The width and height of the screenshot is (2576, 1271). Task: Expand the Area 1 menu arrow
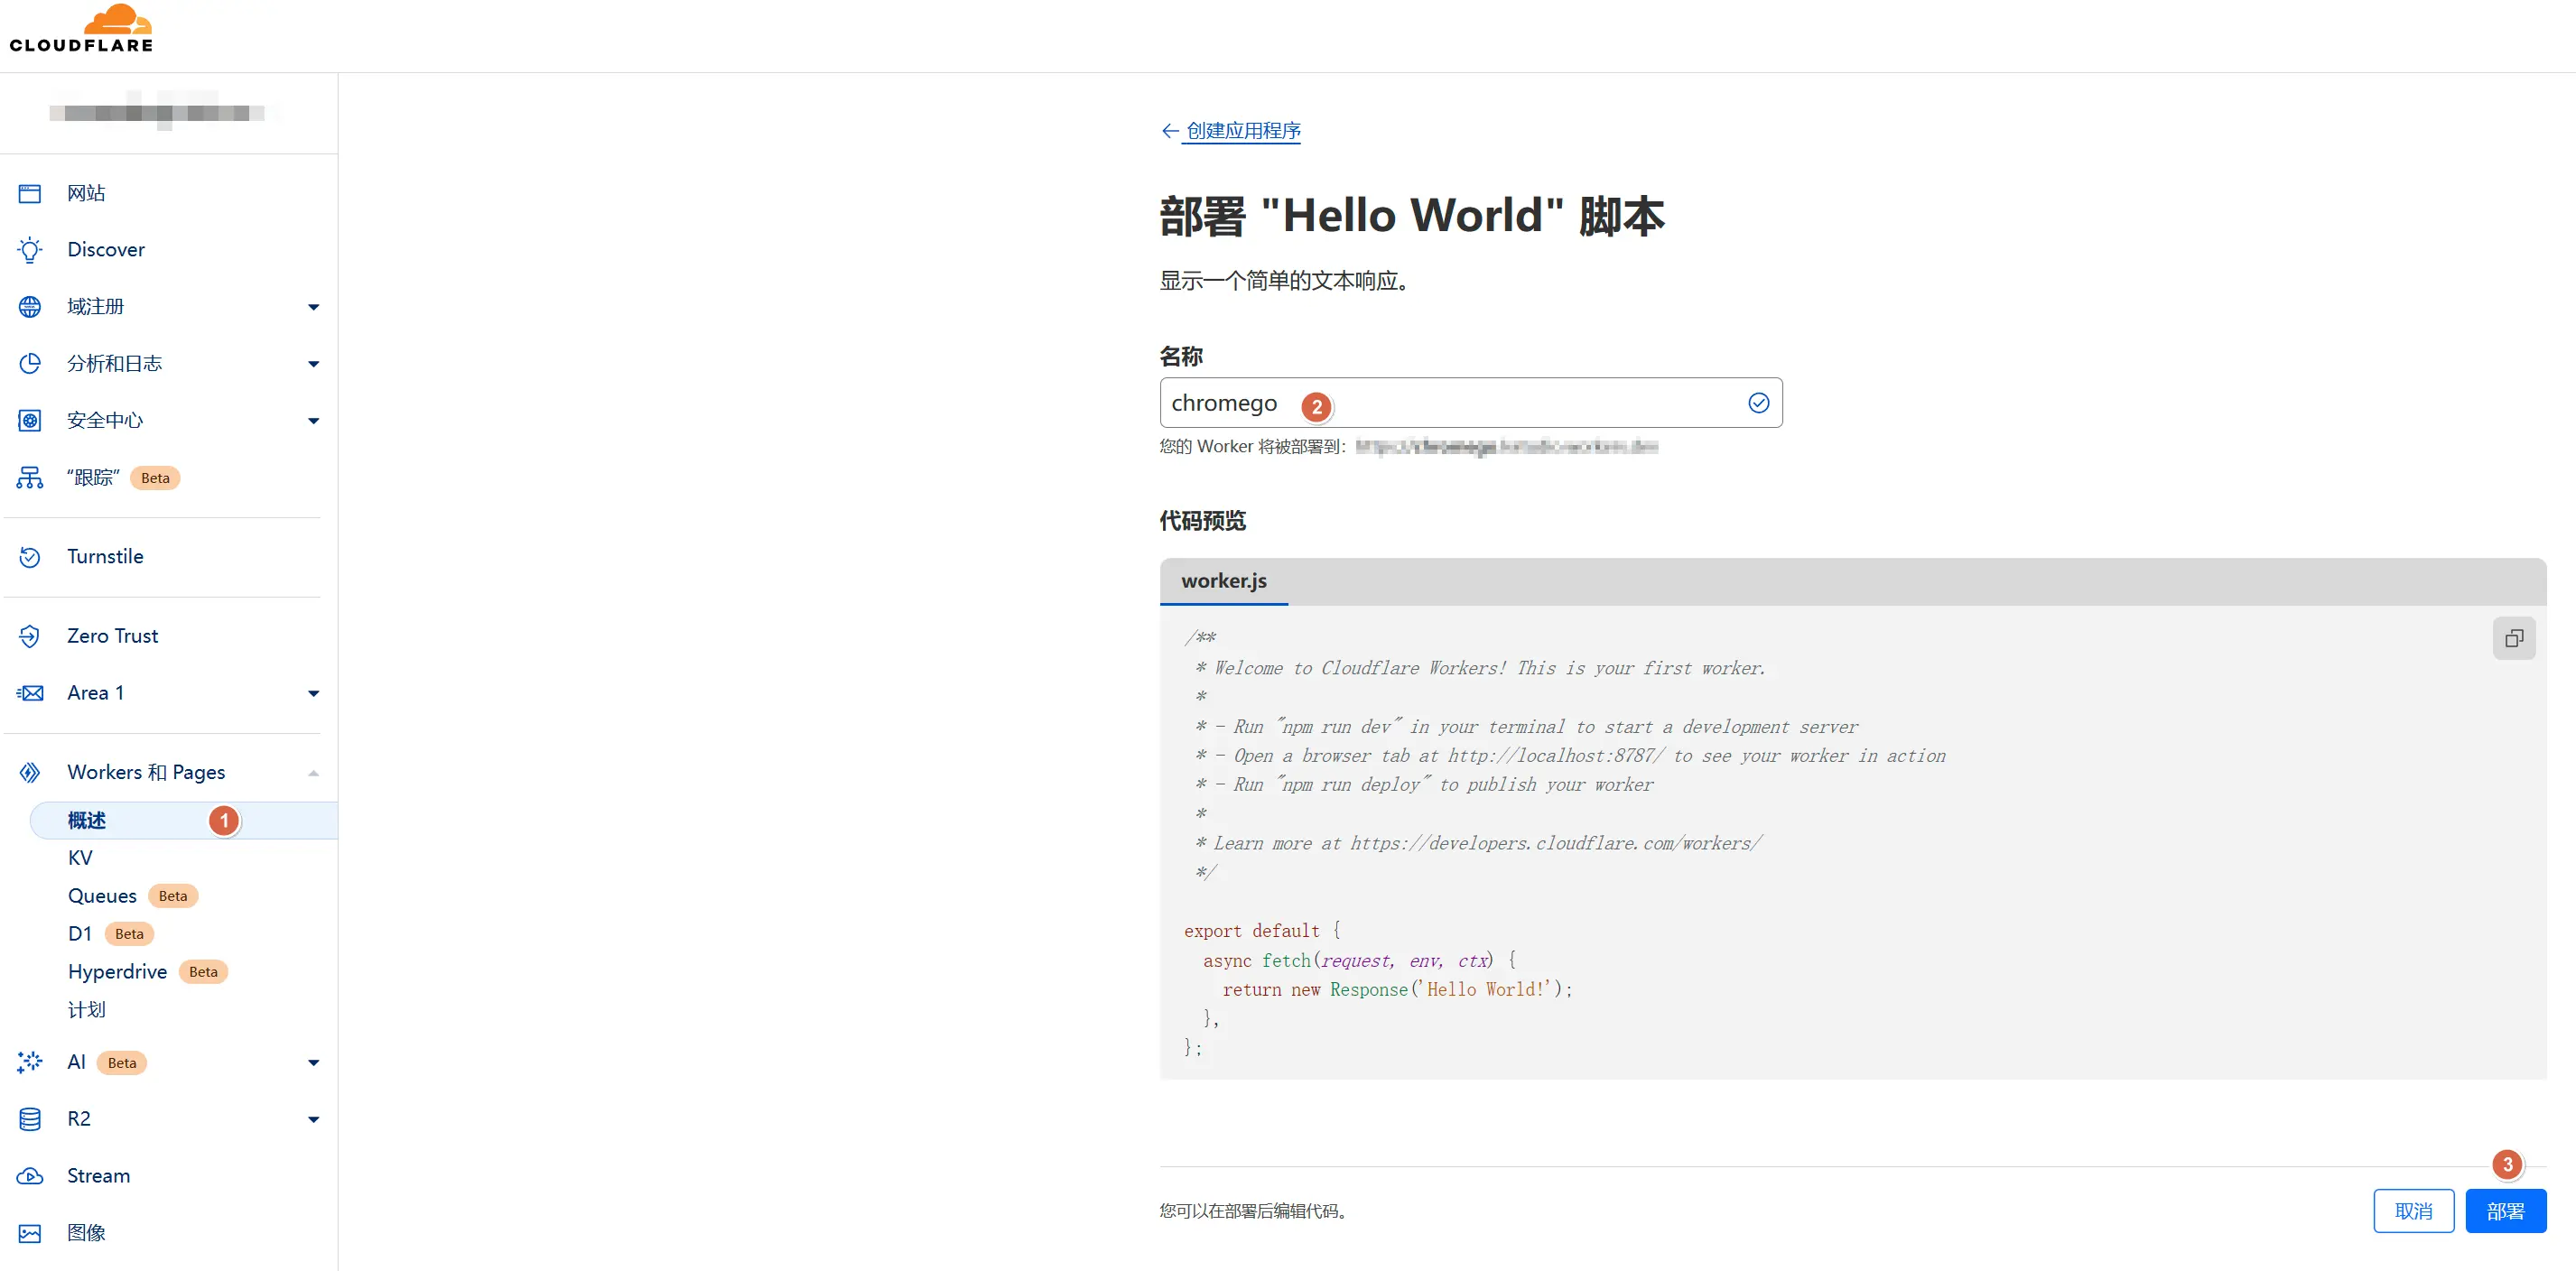tap(313, 693)
